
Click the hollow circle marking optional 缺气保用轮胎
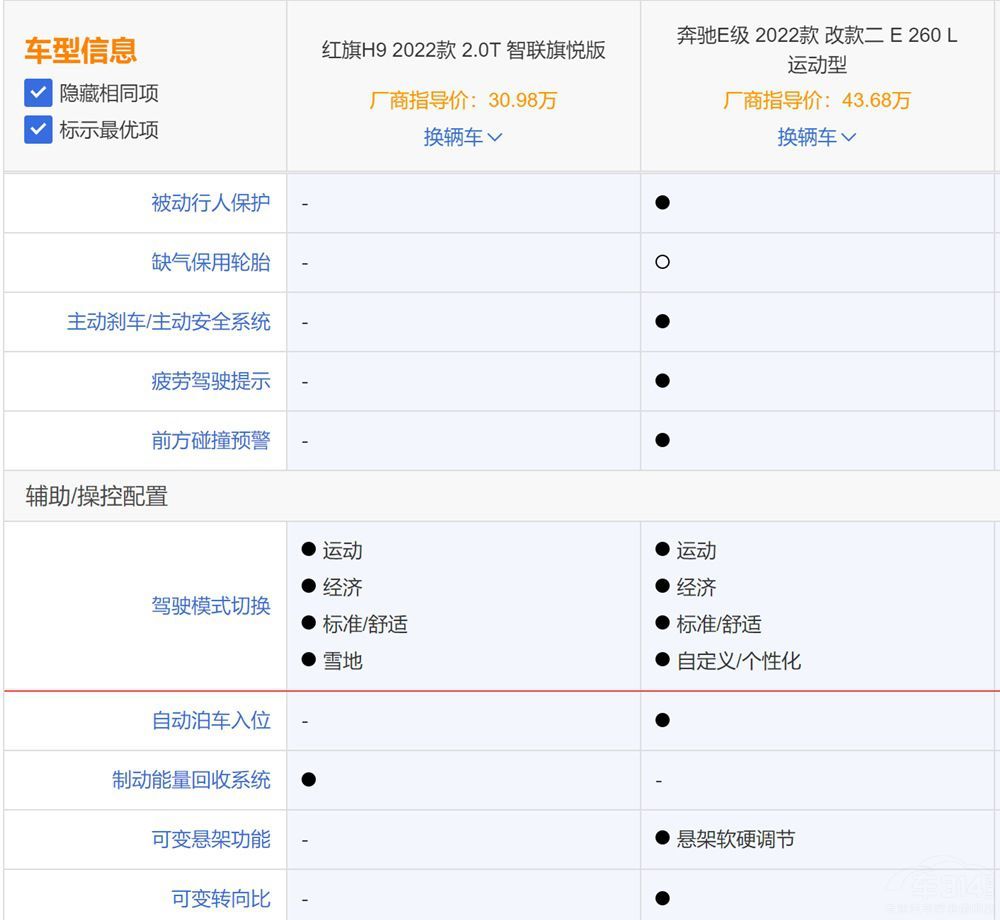point(662,262)
